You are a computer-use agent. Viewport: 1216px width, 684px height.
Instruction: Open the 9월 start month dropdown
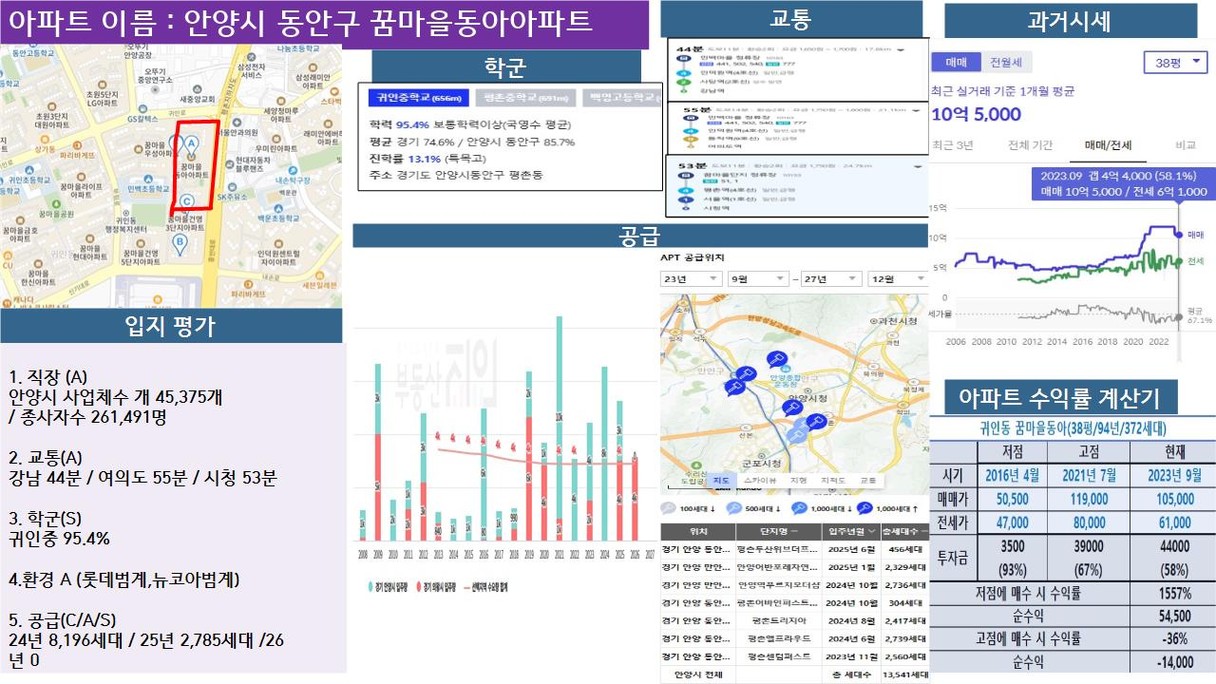click(x=758, y=279)
